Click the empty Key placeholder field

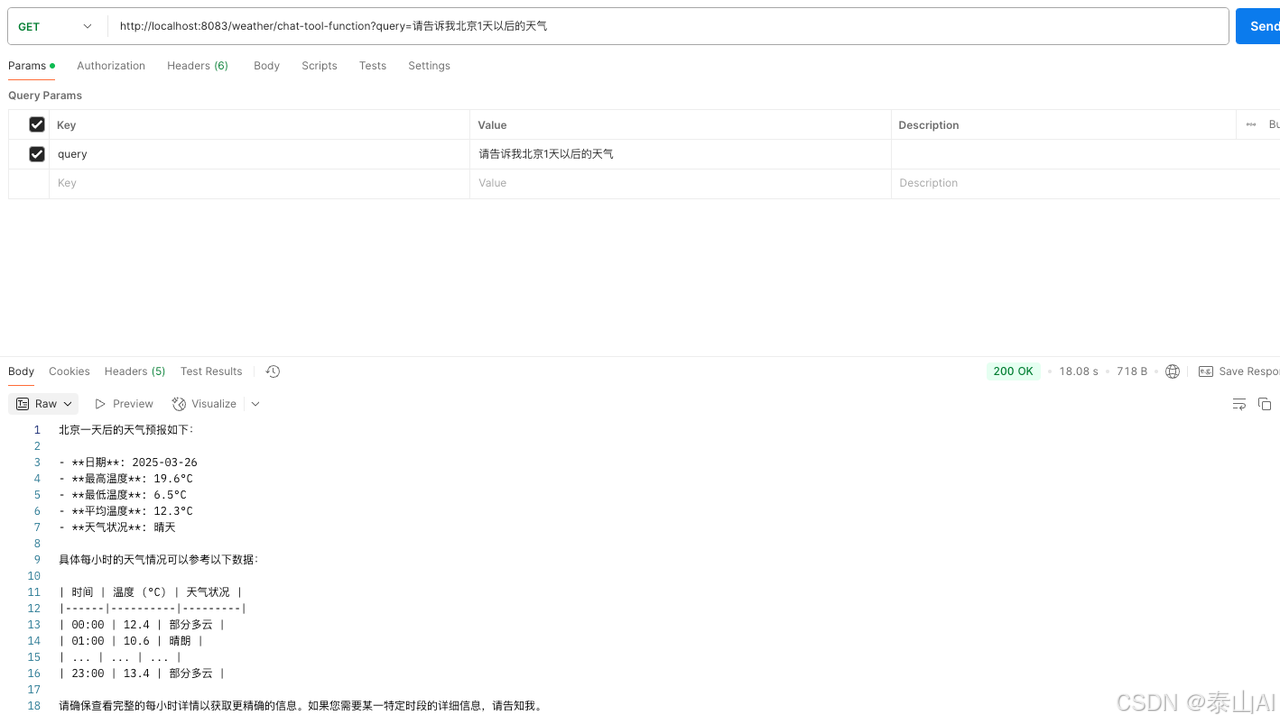tap(259, 183)
